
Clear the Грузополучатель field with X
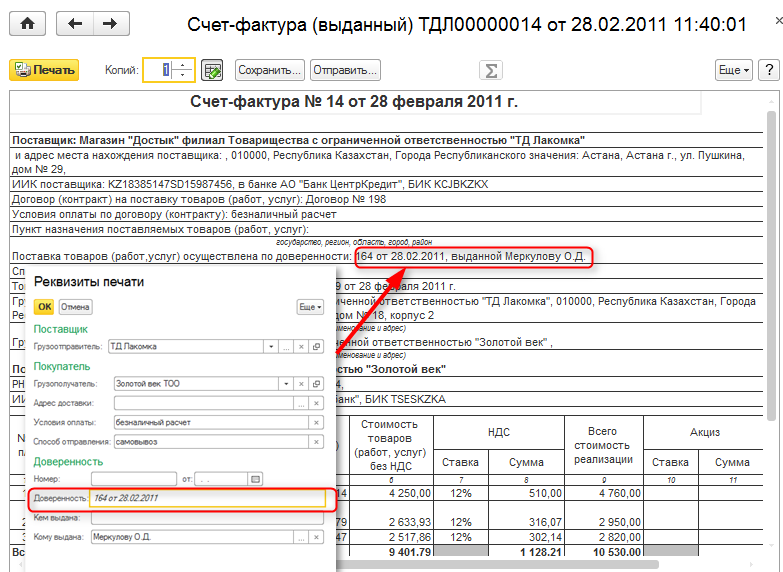[x=301, y=384]
